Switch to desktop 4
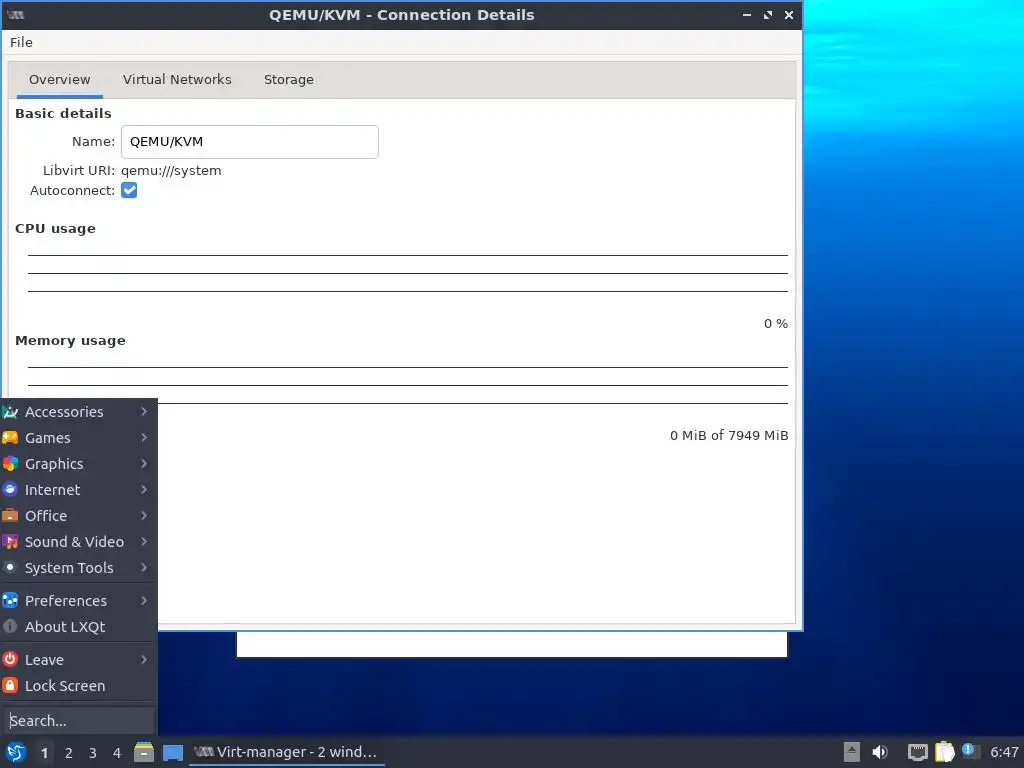Screen dimensions: 1024x768 click(117, 753)
